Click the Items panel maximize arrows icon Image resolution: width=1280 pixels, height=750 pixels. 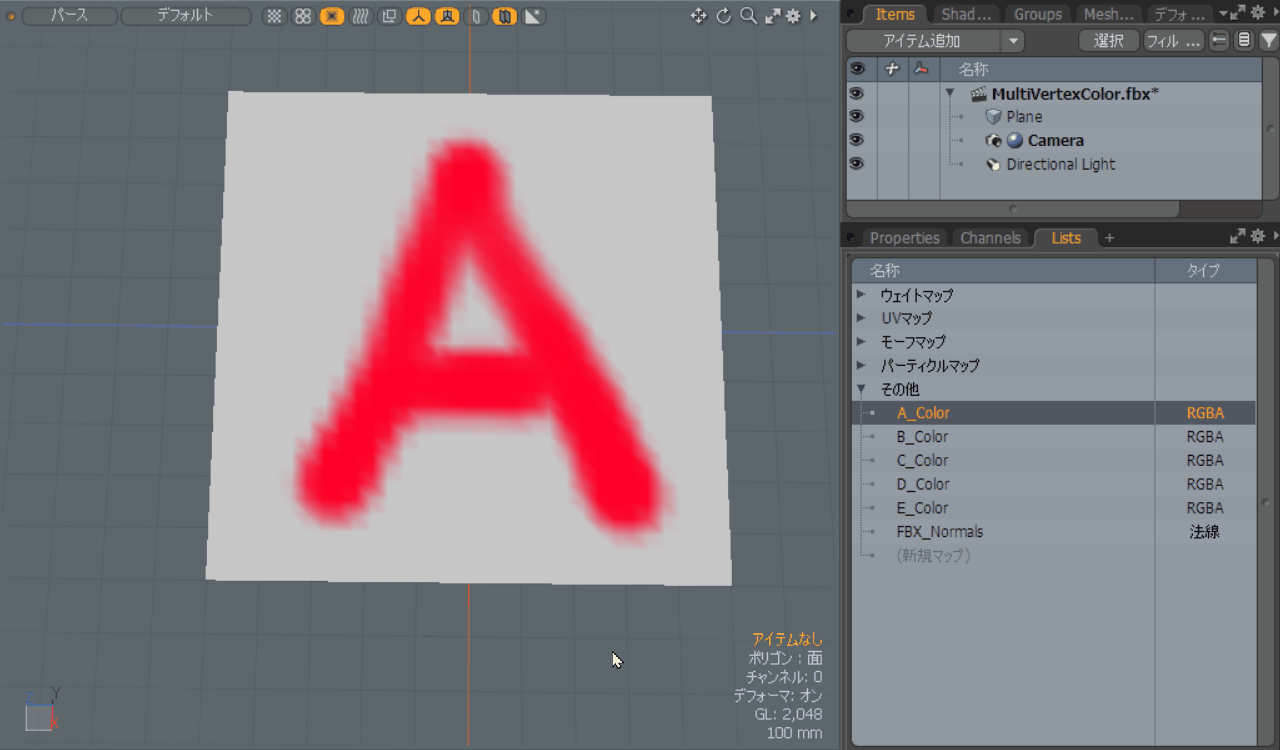pos(1238,13)
